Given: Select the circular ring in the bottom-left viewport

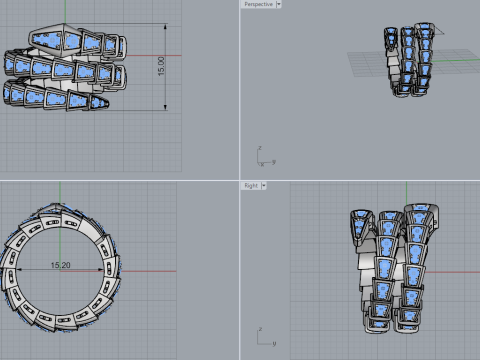Looking at the screenshot, I should coord(61,267).
